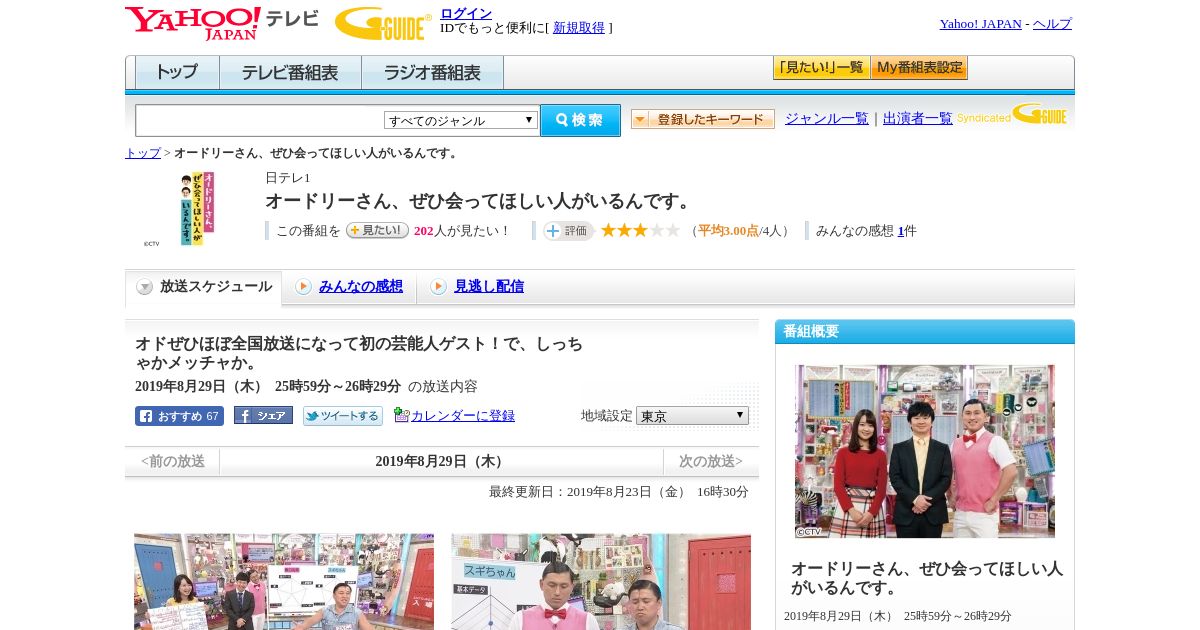Open ジャンル一覧 link
The height and width of the screenshot is (630, 1200).
click(826, 118)
